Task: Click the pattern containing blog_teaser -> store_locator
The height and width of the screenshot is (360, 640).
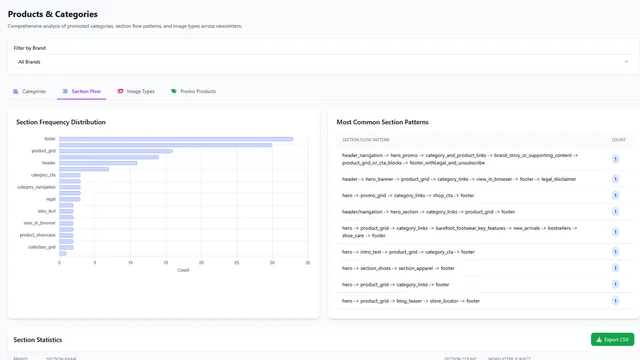Action: tap(484, 301)
